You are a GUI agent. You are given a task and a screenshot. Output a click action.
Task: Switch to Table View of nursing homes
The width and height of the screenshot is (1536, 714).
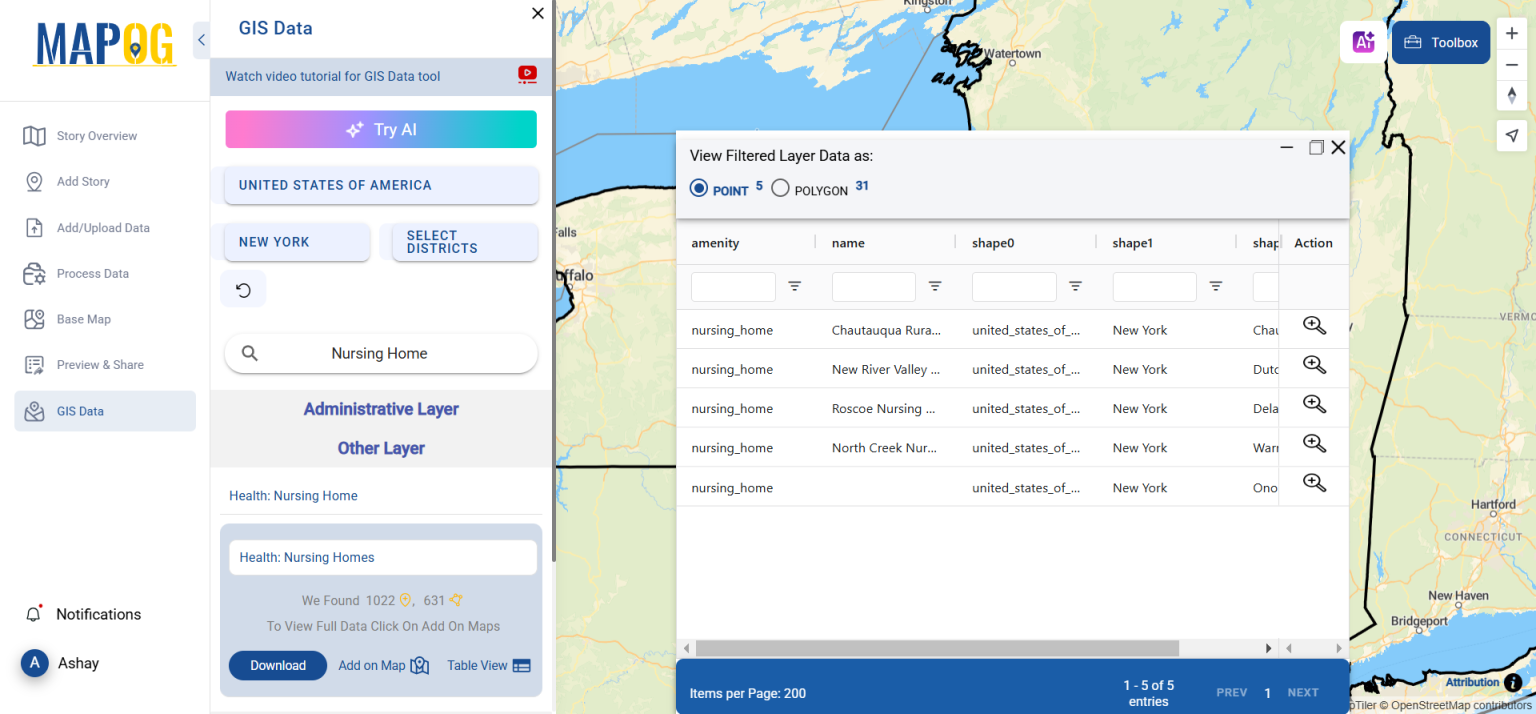tap(488, 665)
